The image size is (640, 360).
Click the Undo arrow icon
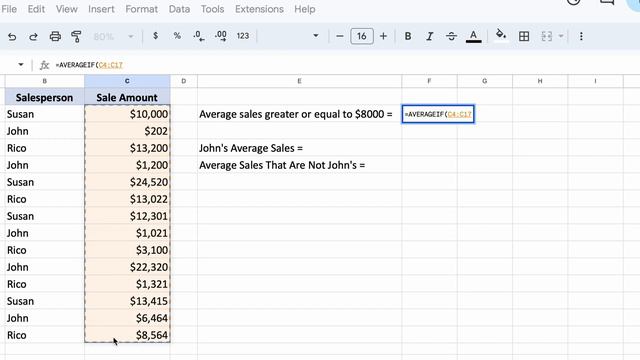[x=12, y=36]
